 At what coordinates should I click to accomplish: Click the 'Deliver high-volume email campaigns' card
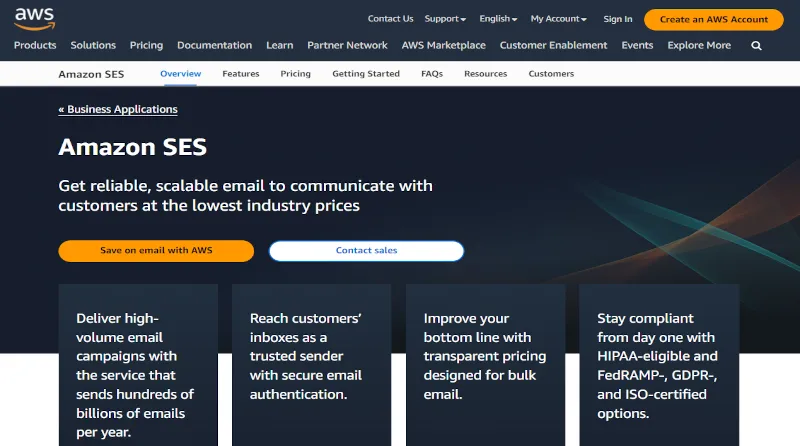(x=138, y=365)
